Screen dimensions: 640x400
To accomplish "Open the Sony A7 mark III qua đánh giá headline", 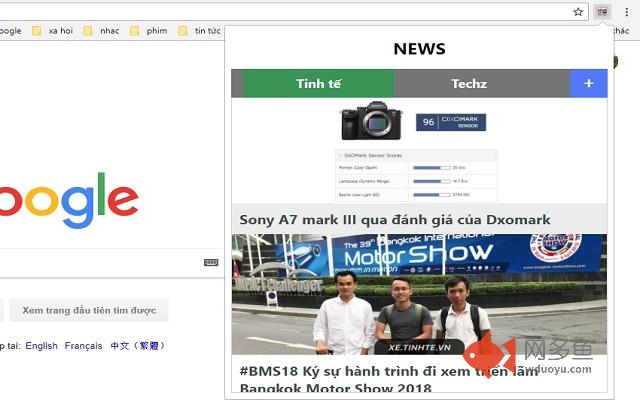I will 395,220.
